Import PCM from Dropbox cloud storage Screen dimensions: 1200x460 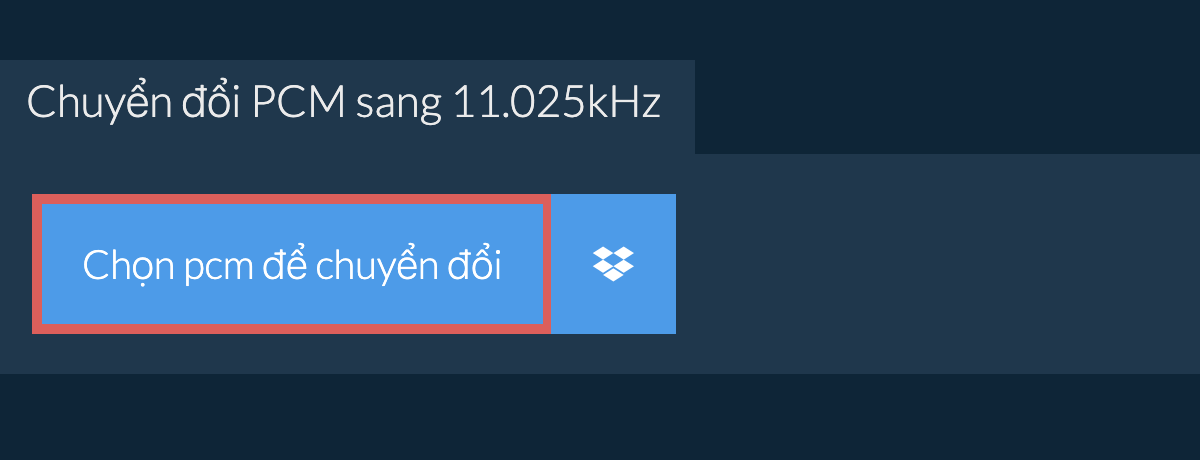click(614, 264)
